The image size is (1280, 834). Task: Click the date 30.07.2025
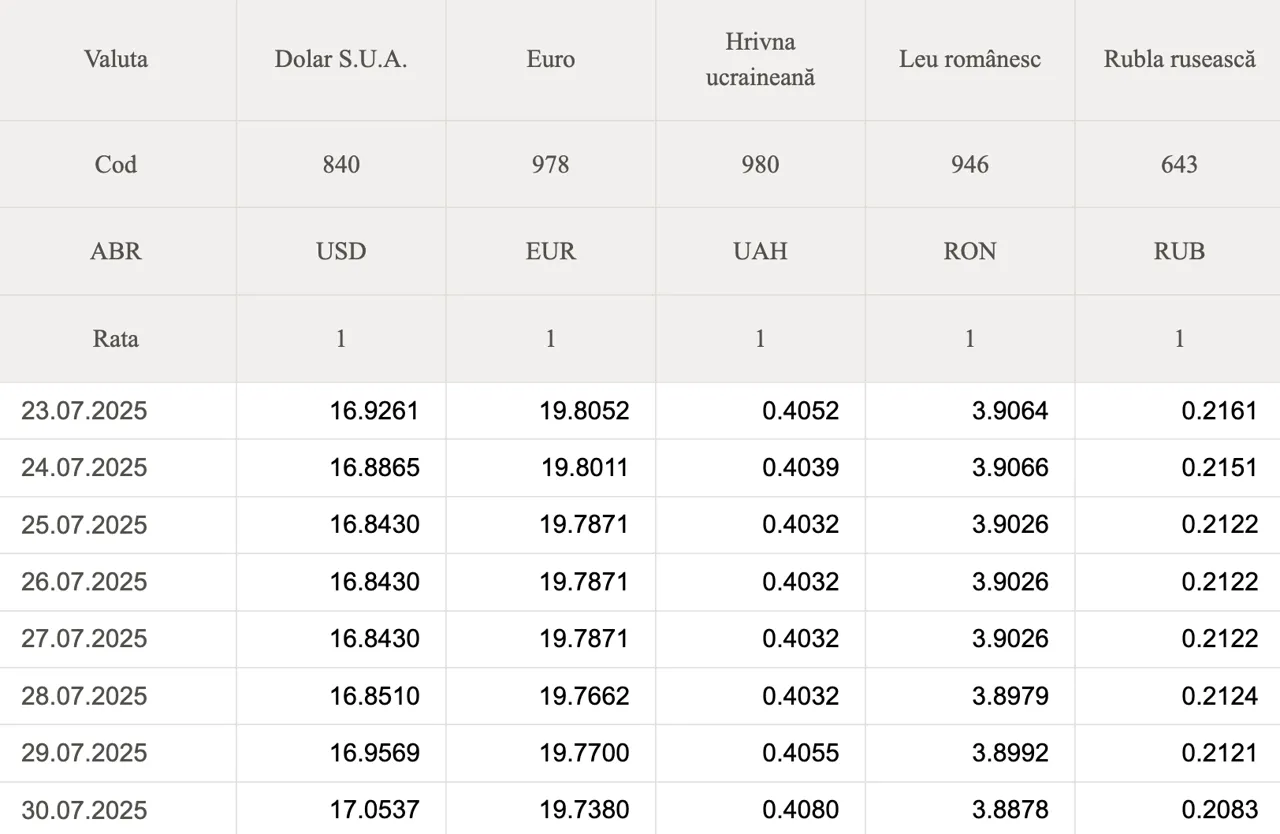[x=84, y=810]
